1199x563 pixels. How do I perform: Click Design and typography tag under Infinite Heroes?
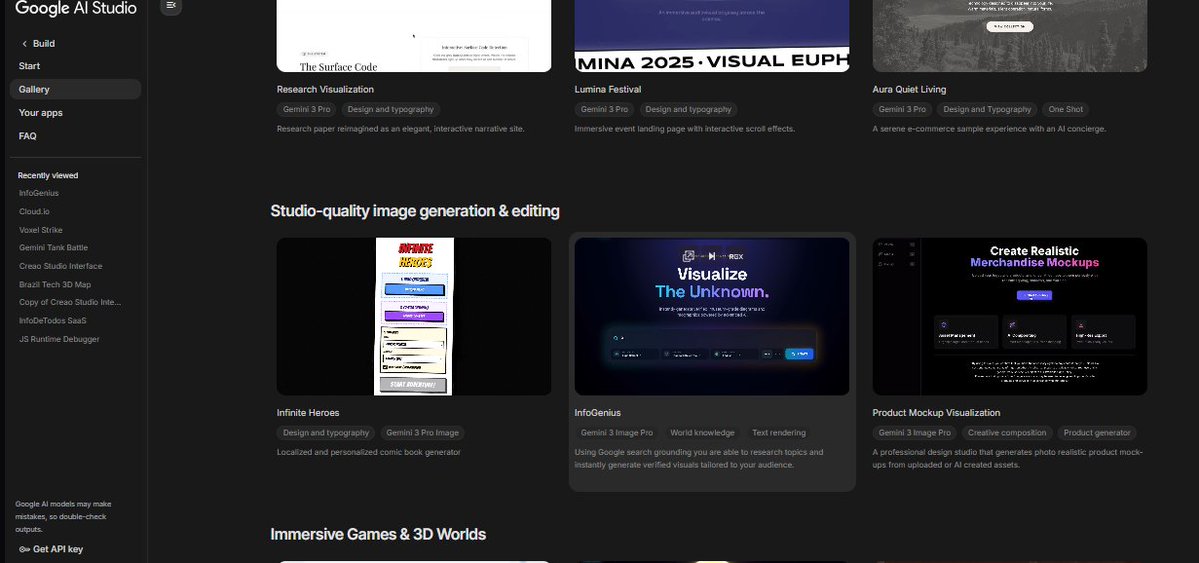326,433
